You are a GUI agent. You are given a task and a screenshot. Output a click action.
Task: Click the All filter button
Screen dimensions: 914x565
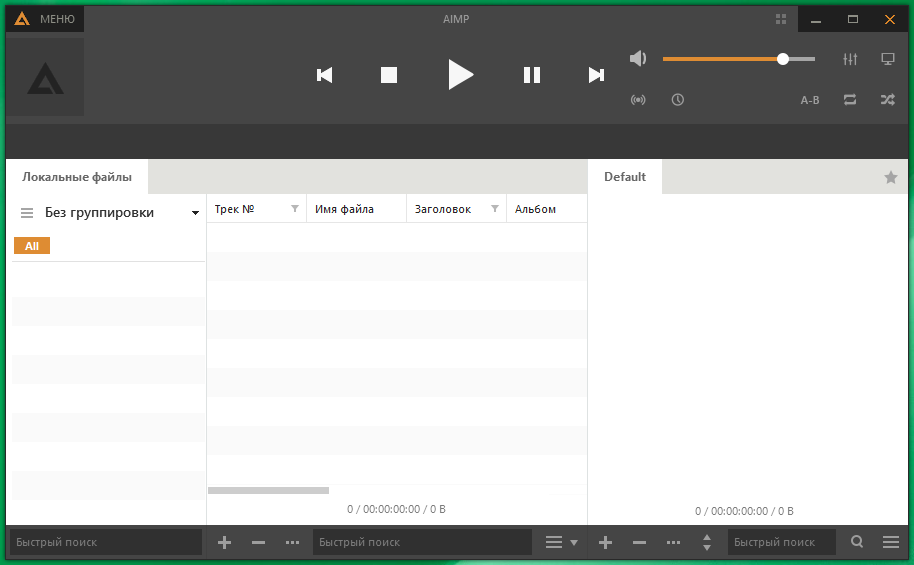coord(32,246)
